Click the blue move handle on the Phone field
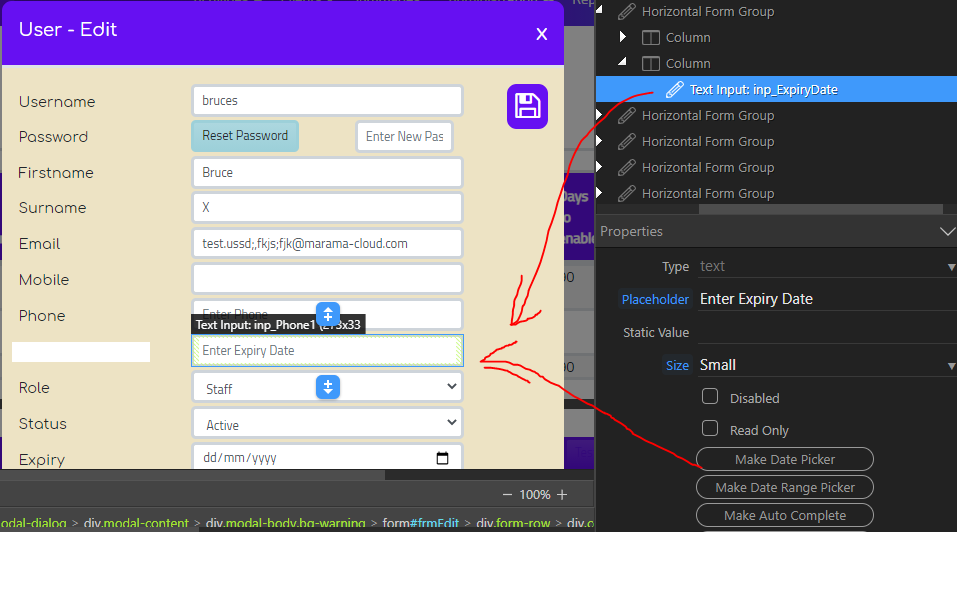This screenshot has width=957, height=593. 328,314
